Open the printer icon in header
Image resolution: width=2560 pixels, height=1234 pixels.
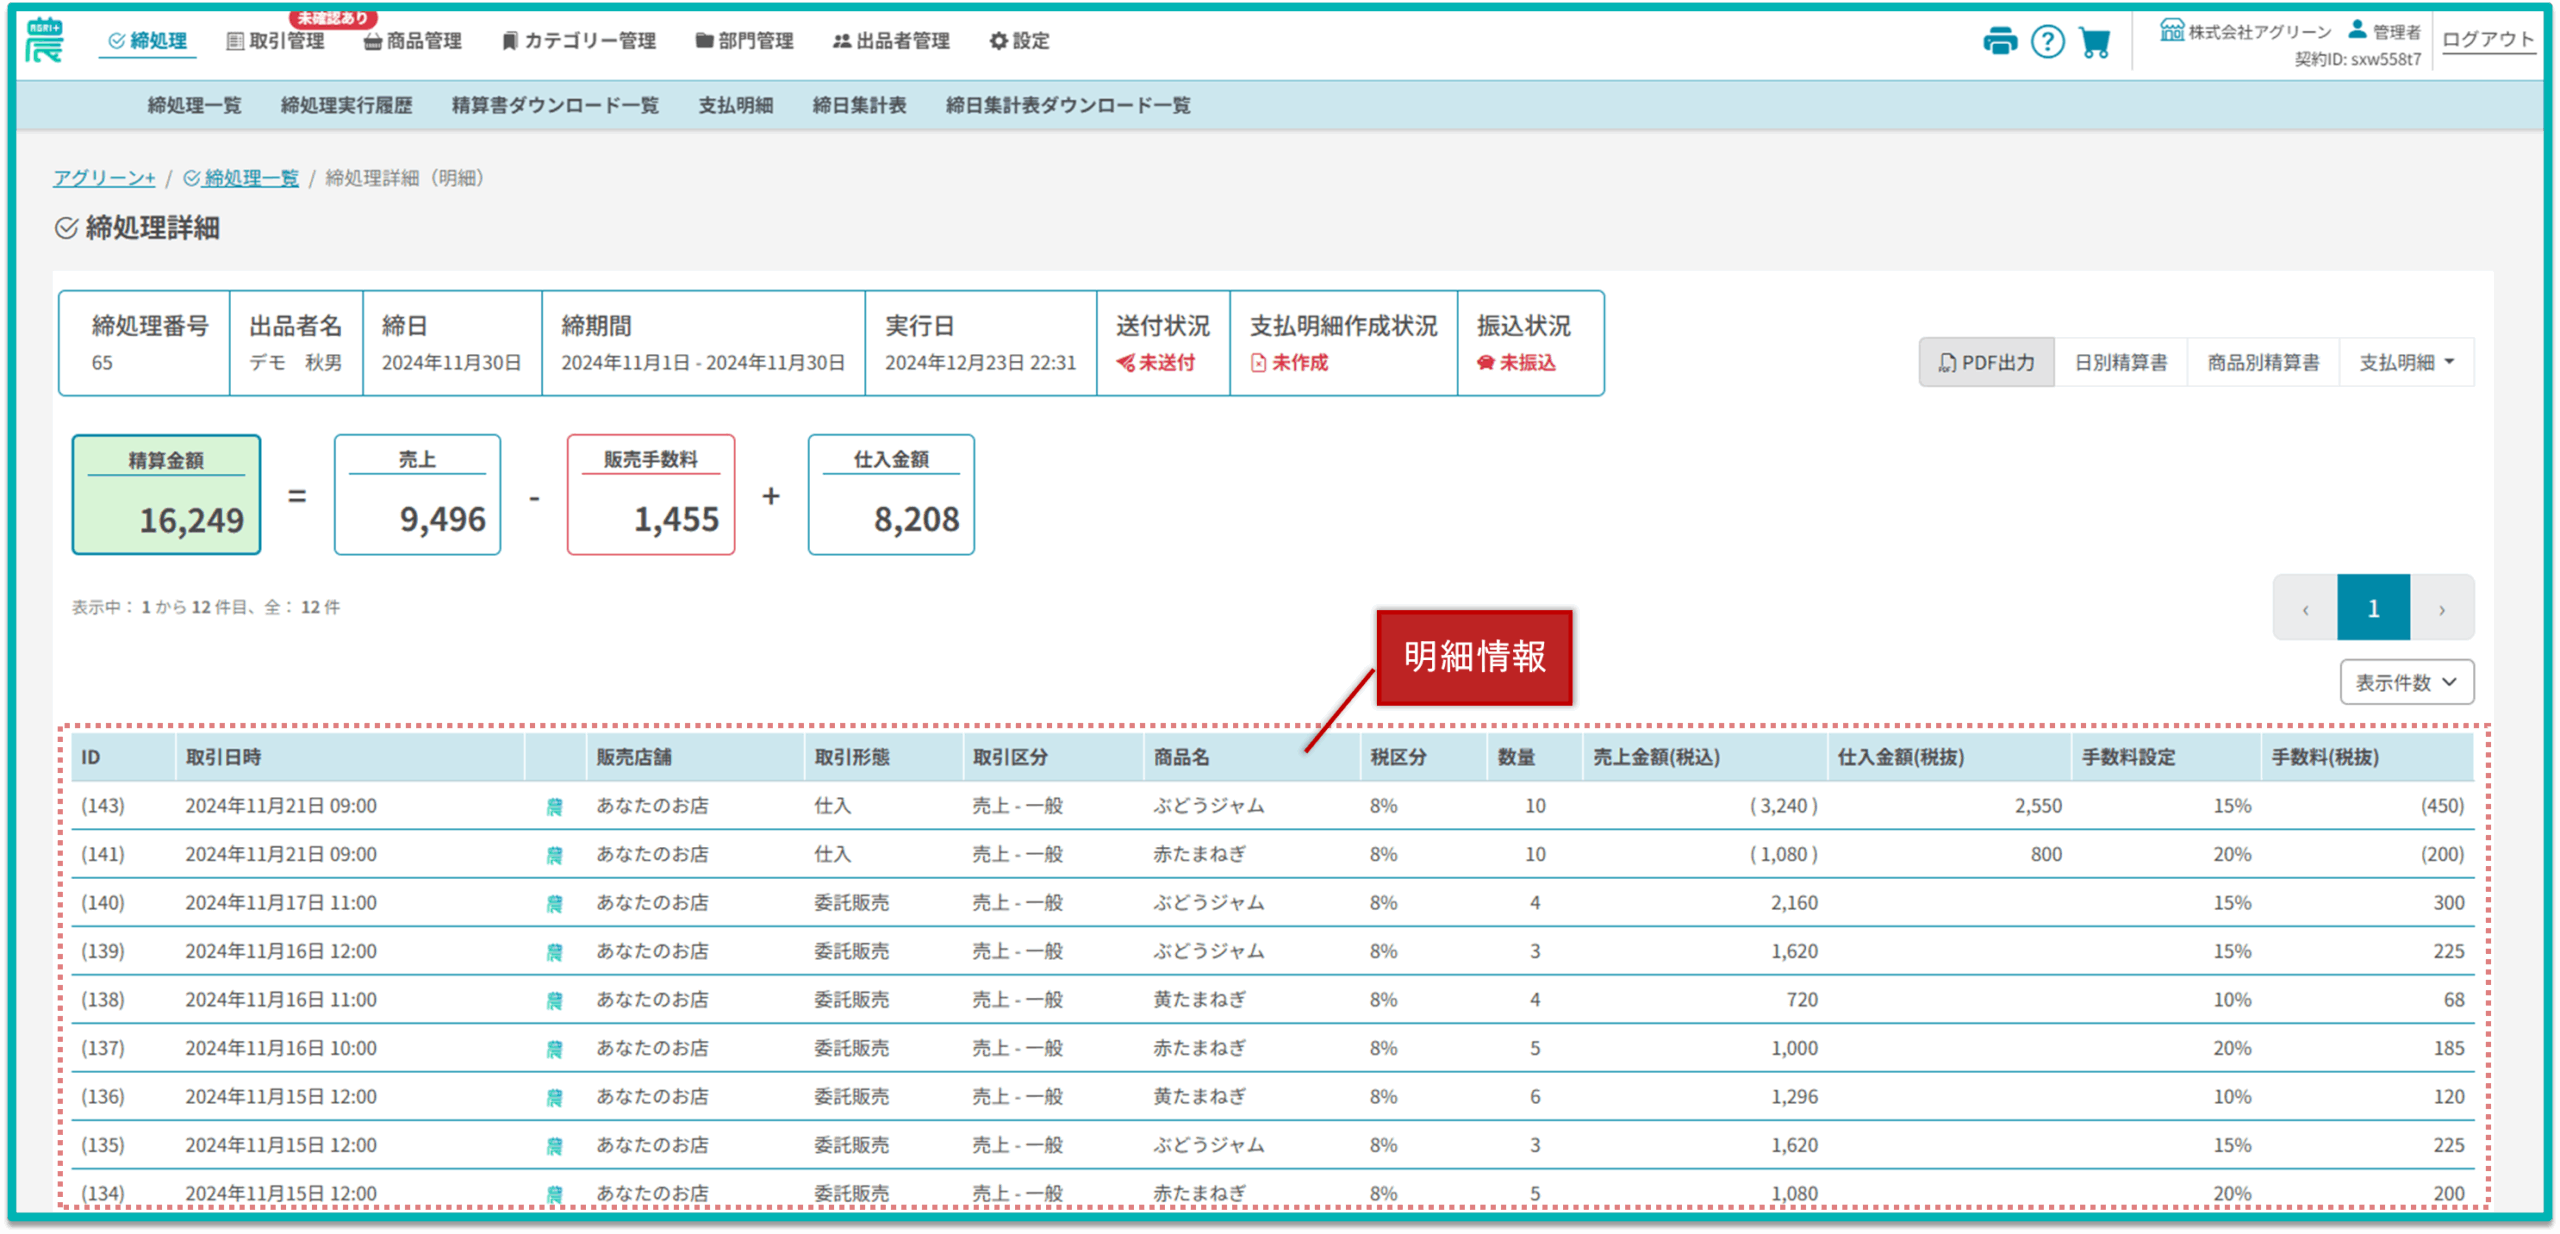click(x=1999, y=42)
